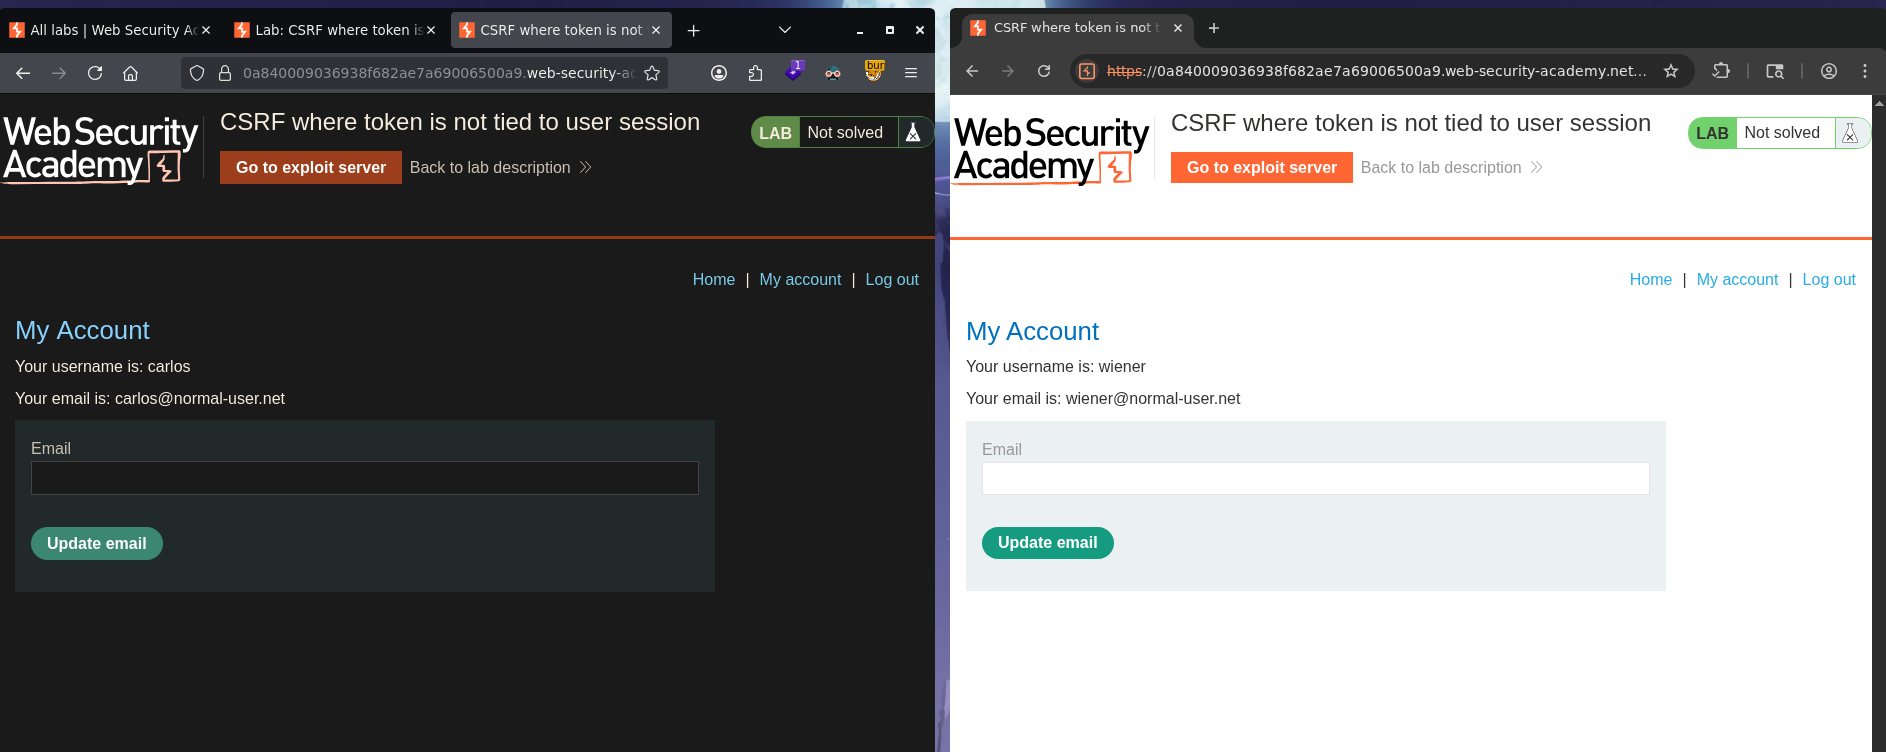
Task: Open new tab in Firefox window
Action: pos(693,30)
